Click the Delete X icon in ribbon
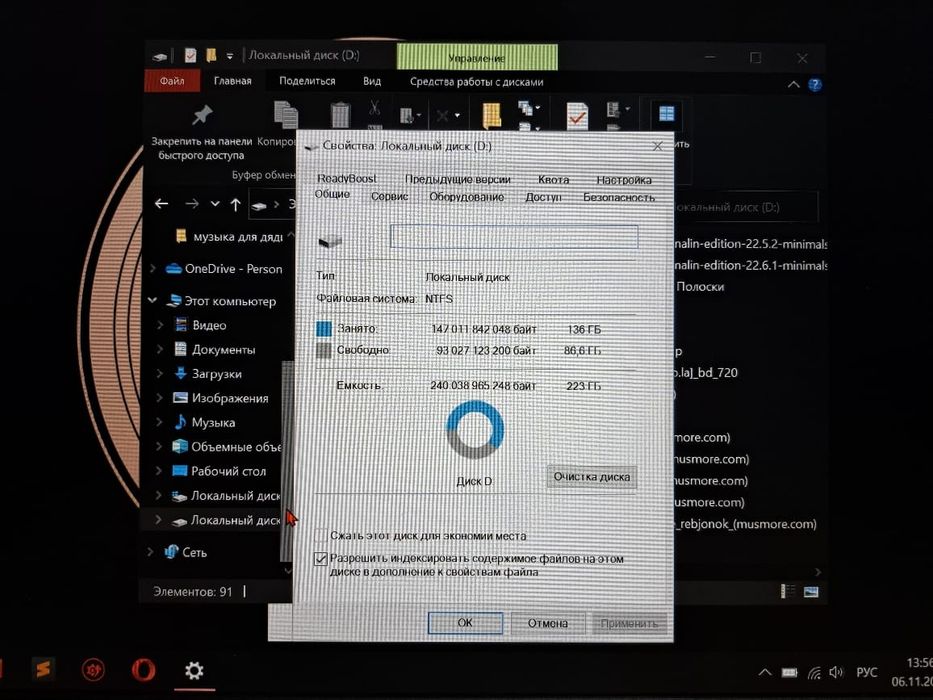Viewport: 933px width, 700px height. click(x=443, y=115)
